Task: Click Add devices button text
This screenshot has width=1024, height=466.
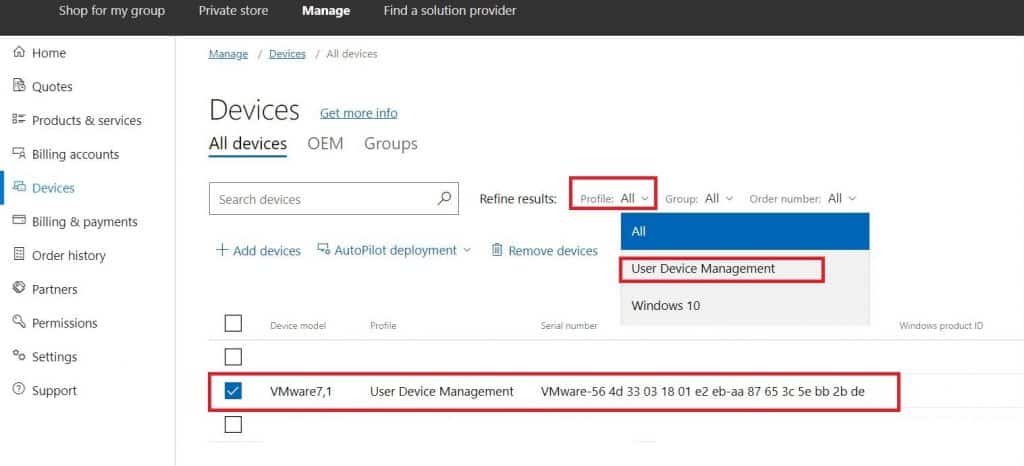Action: tap(267, 251)
